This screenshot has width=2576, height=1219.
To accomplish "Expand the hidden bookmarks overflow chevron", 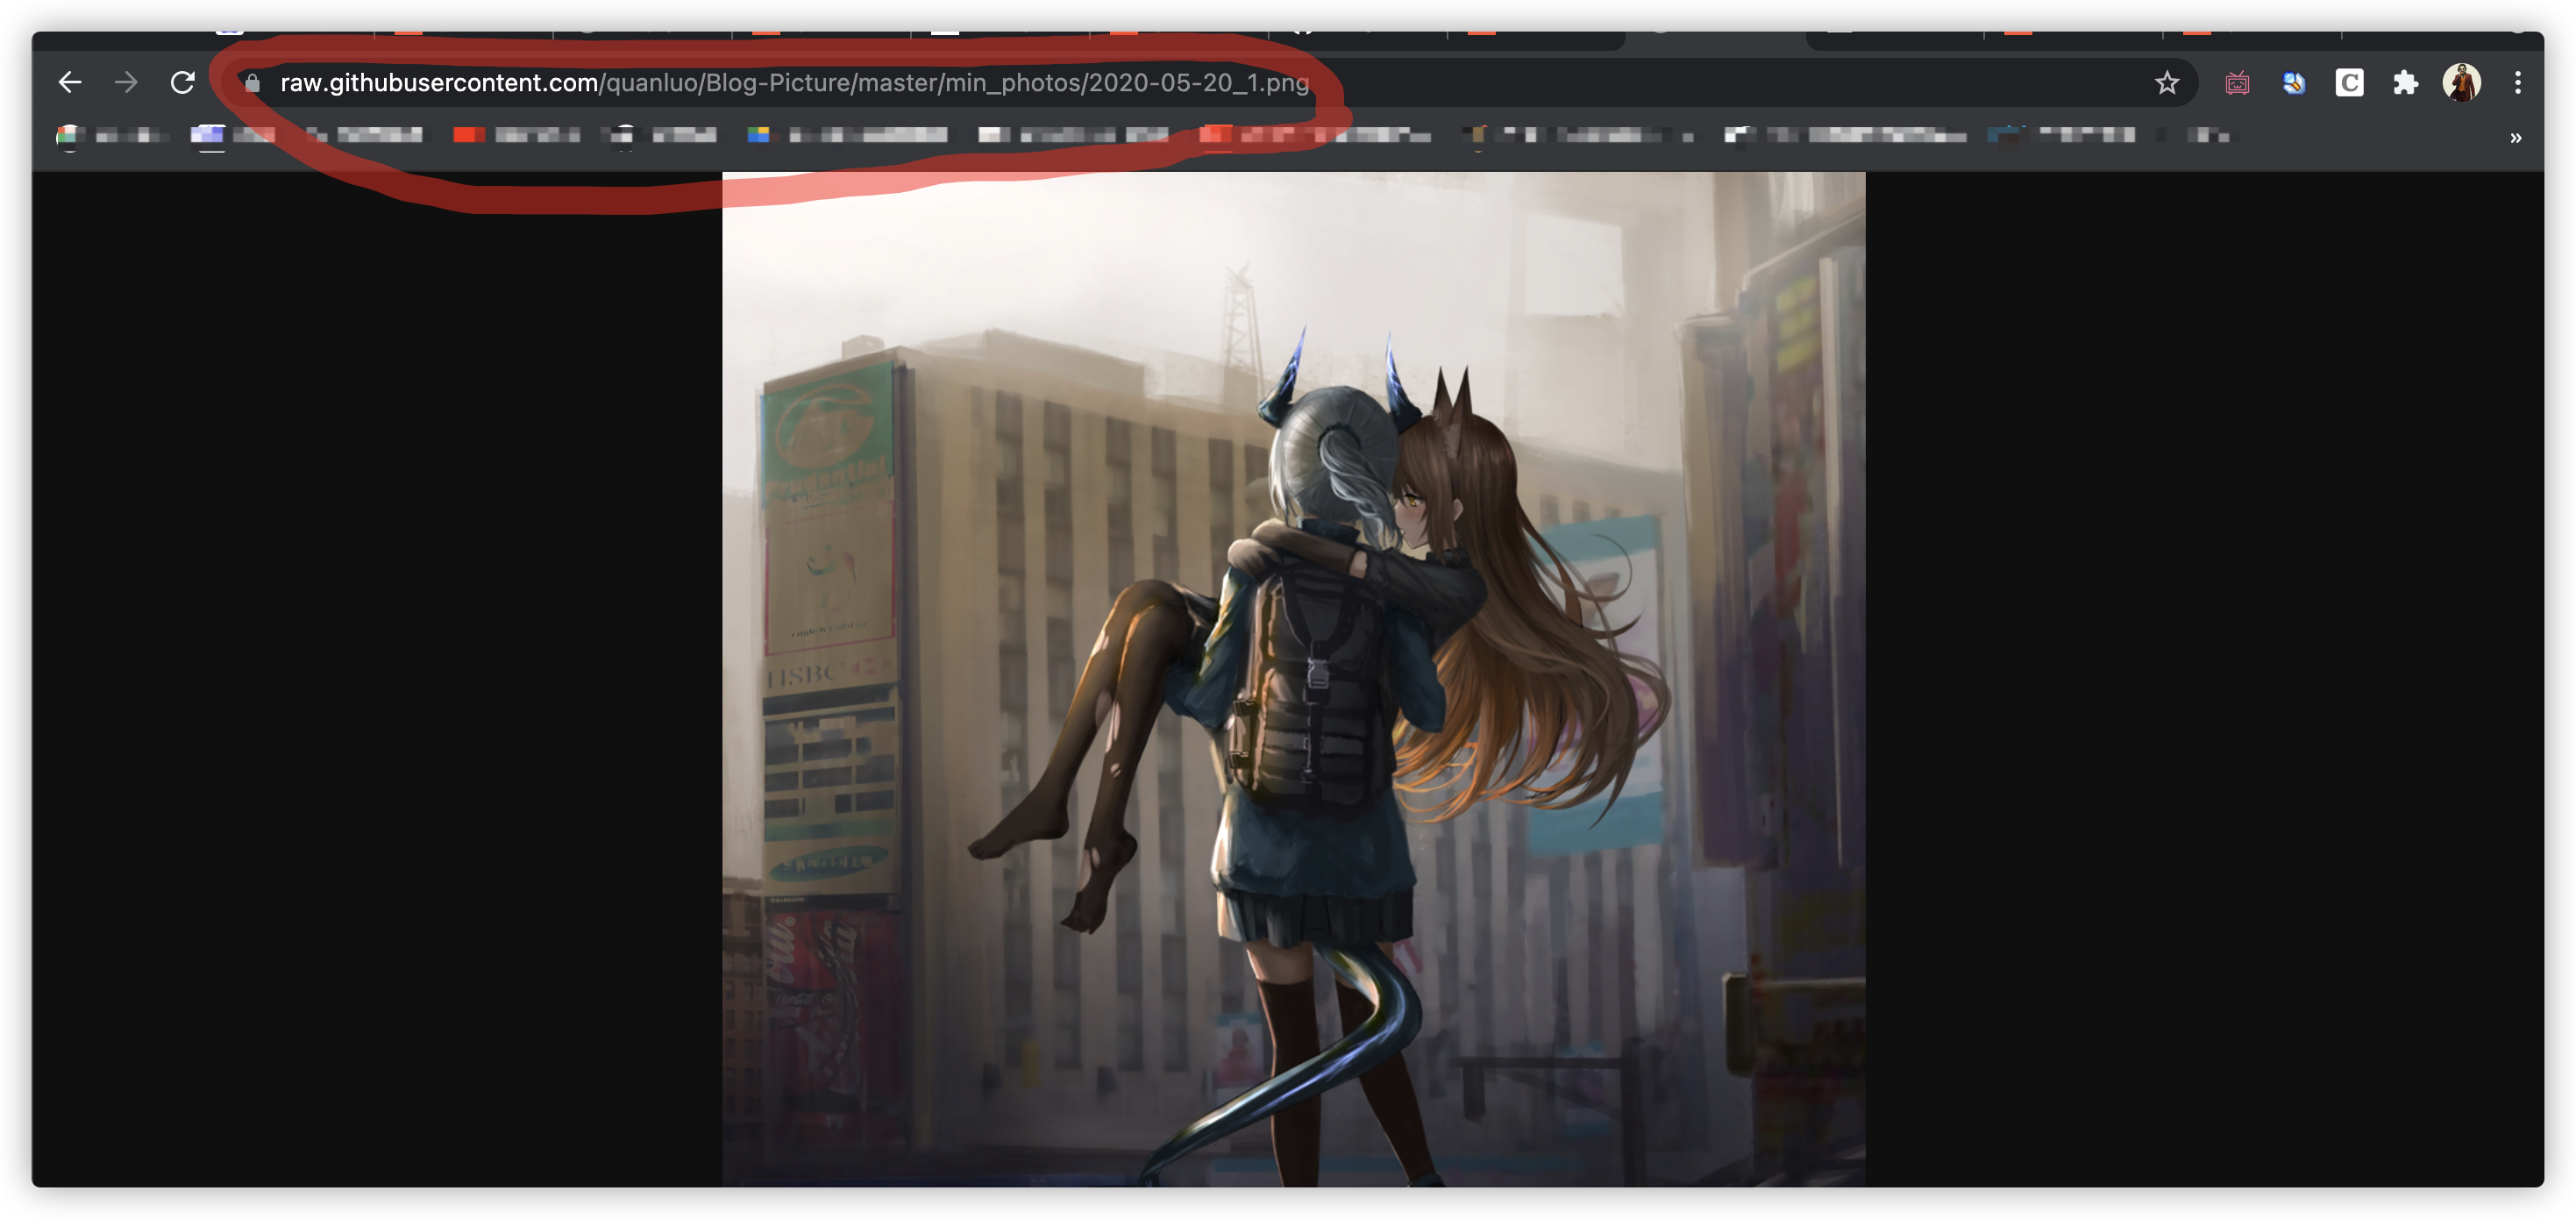I will pyautogui.click(x=2515, y=138).
